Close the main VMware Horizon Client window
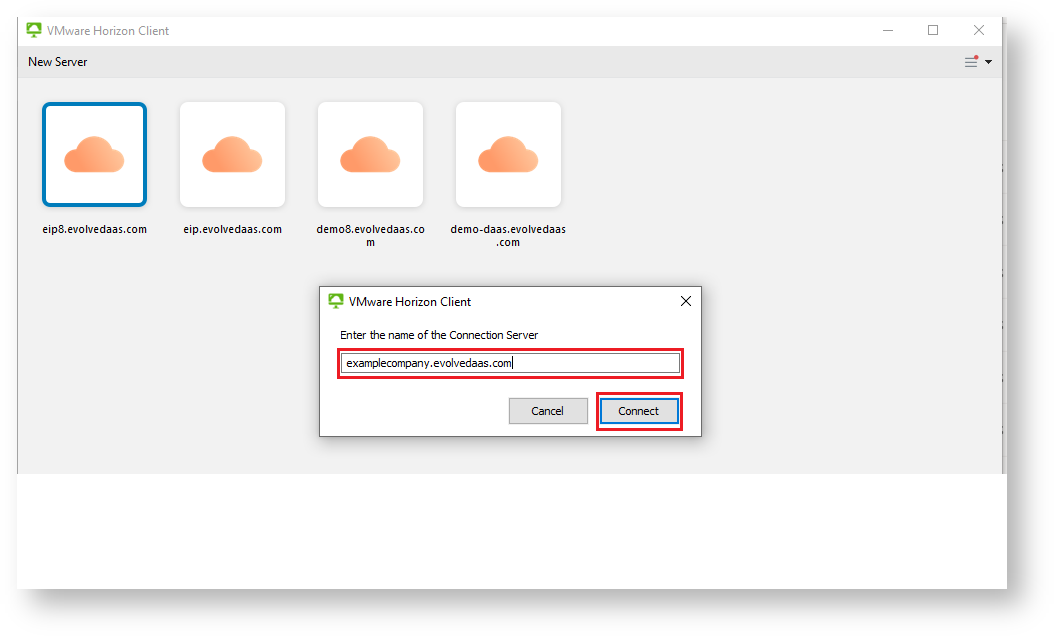1055x637 pixels. 979,30
